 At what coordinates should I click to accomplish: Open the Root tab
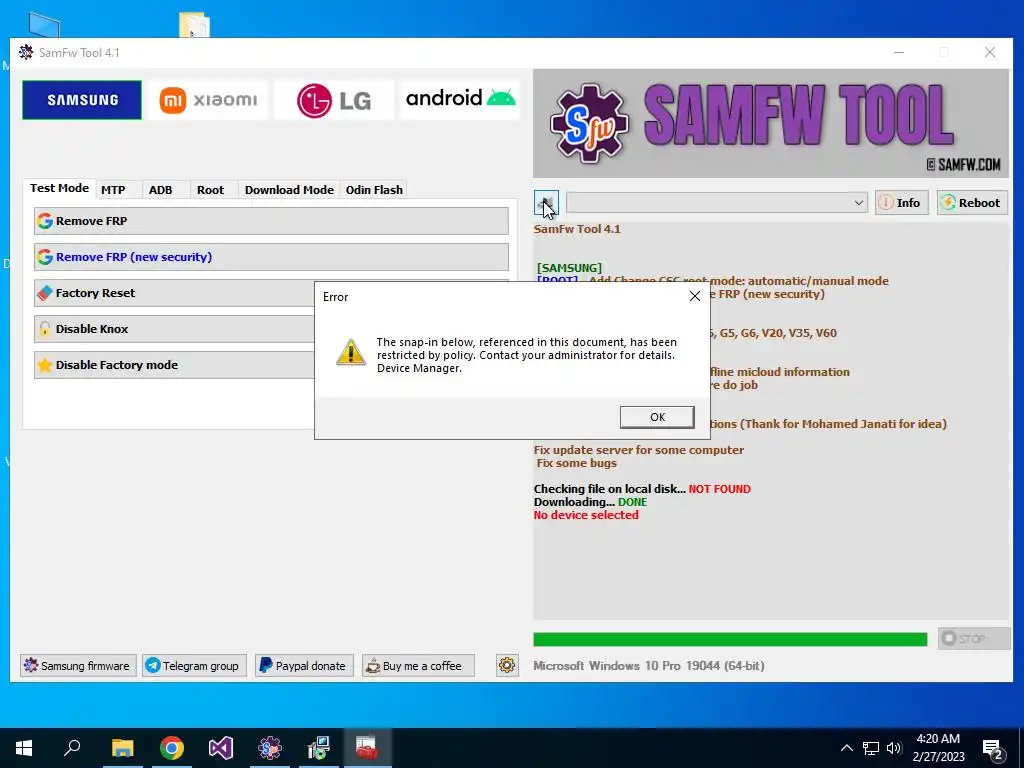210,190
